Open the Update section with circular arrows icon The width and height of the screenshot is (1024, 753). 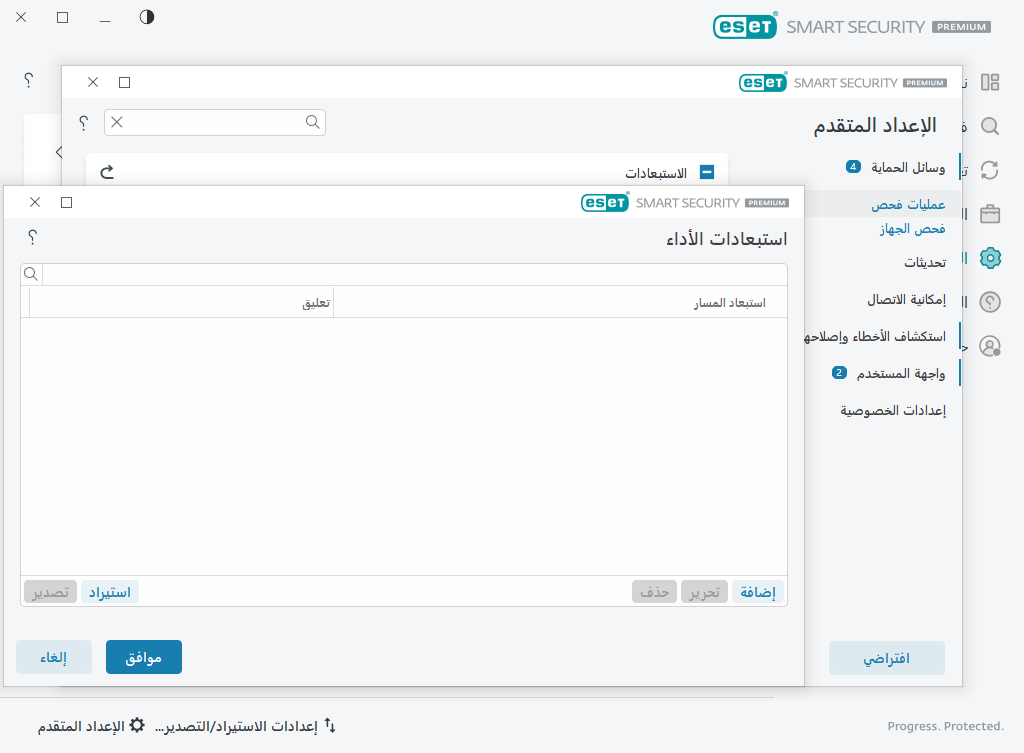click(x=989, y=170)
